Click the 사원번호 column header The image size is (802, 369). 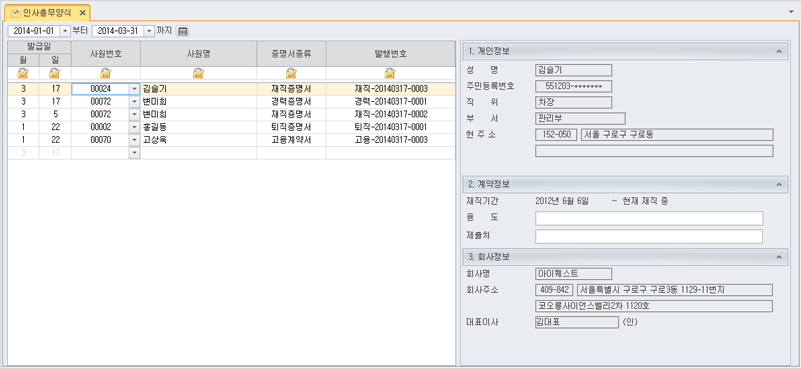106,54
